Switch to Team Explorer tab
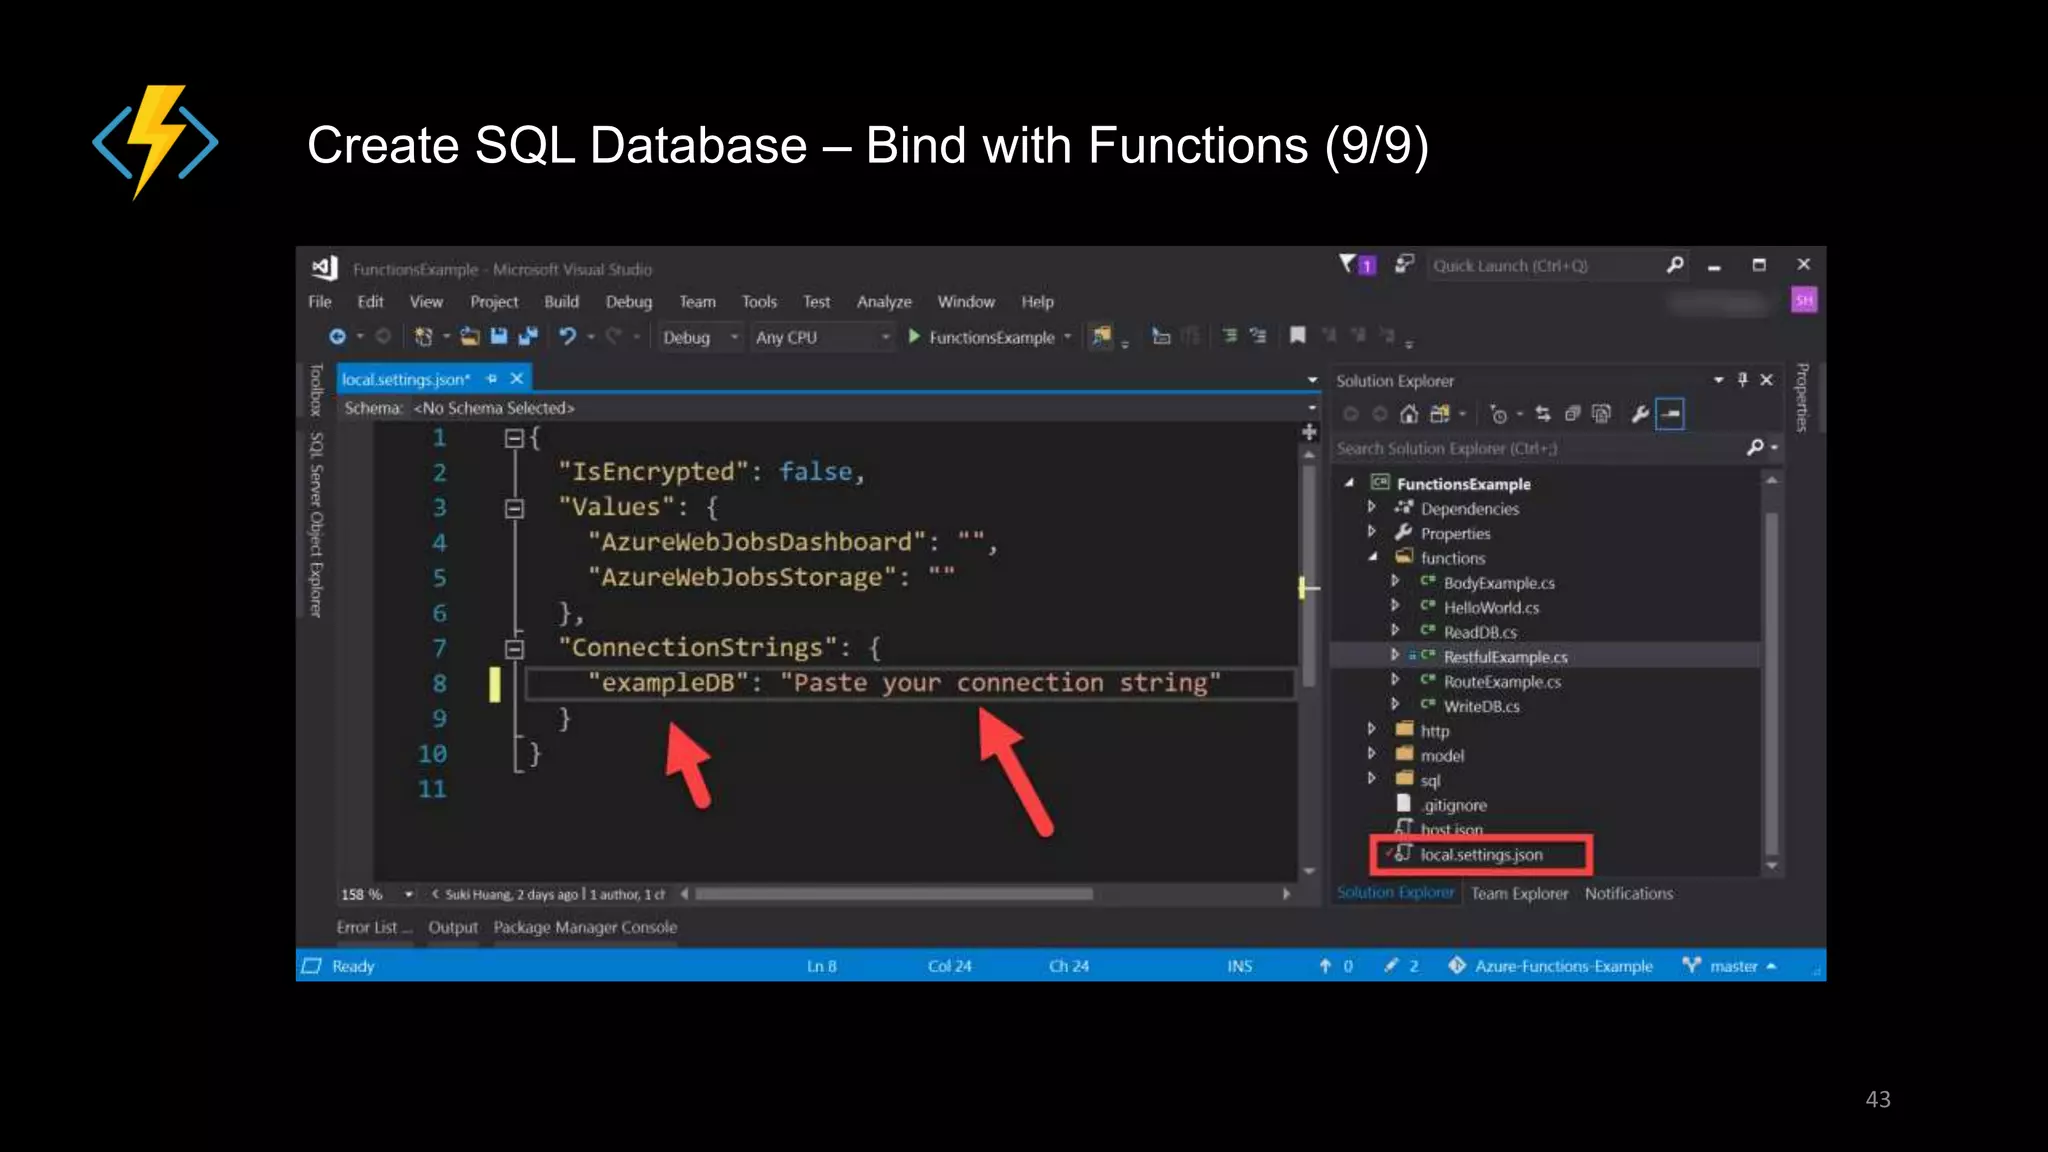 point(1519,893)
